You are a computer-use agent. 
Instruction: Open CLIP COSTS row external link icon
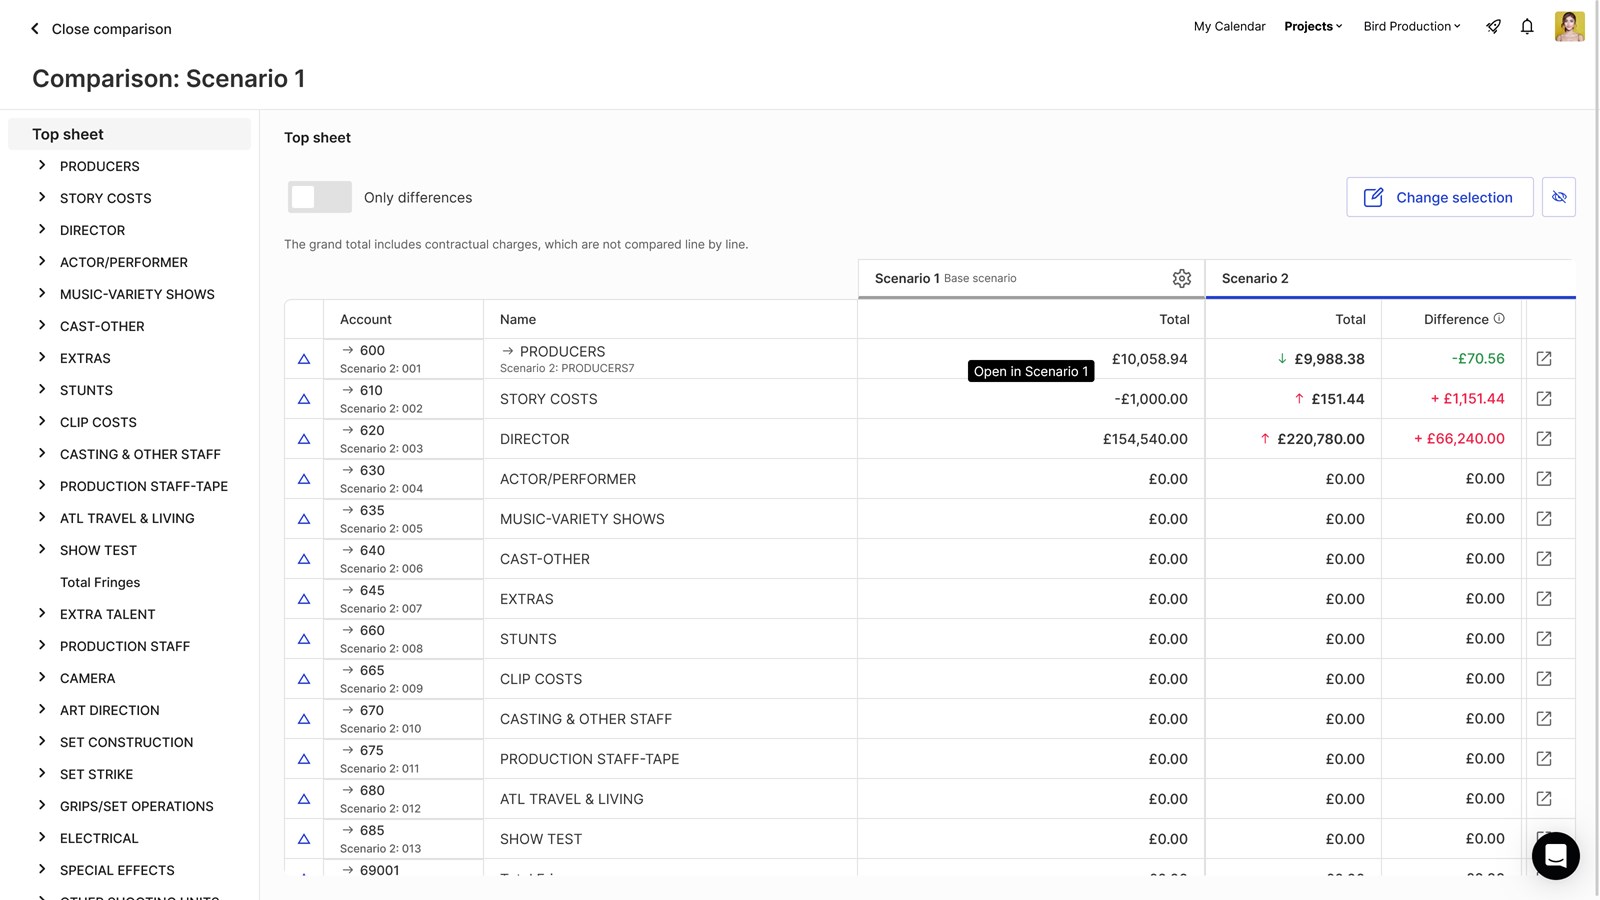[x=1544, y=679]
